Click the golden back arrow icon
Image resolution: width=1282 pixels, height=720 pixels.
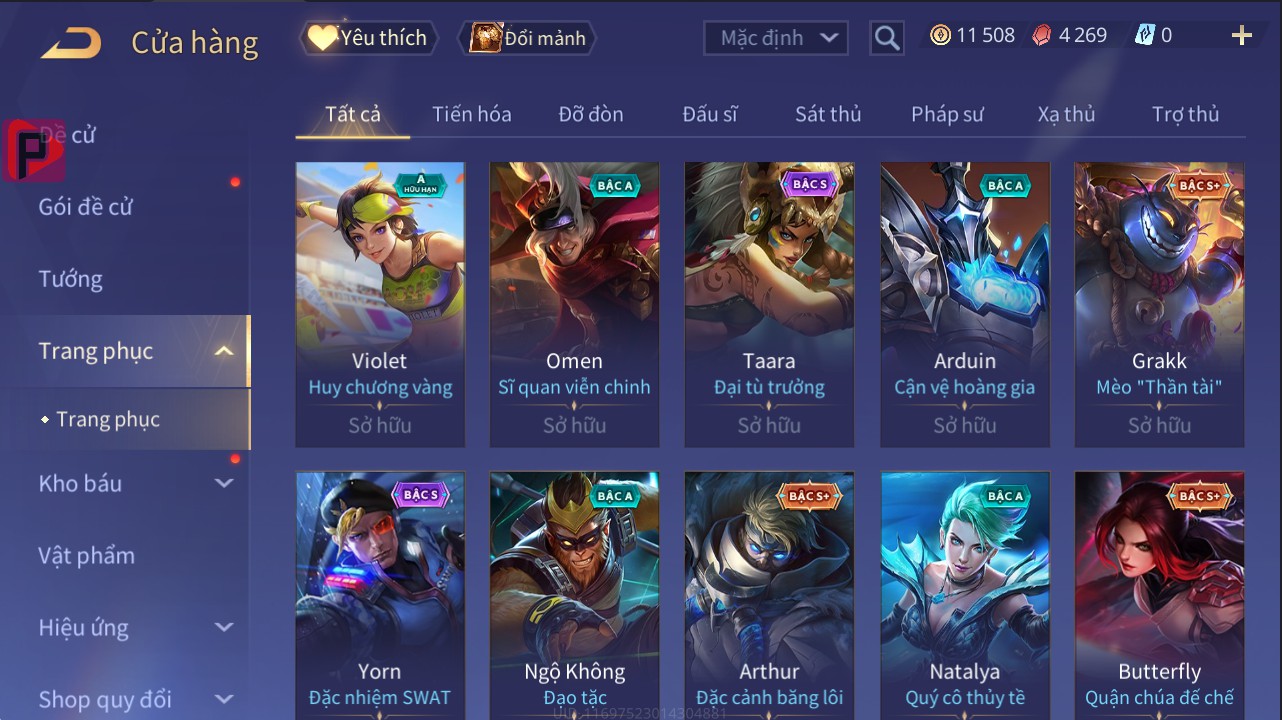point(71,43)
